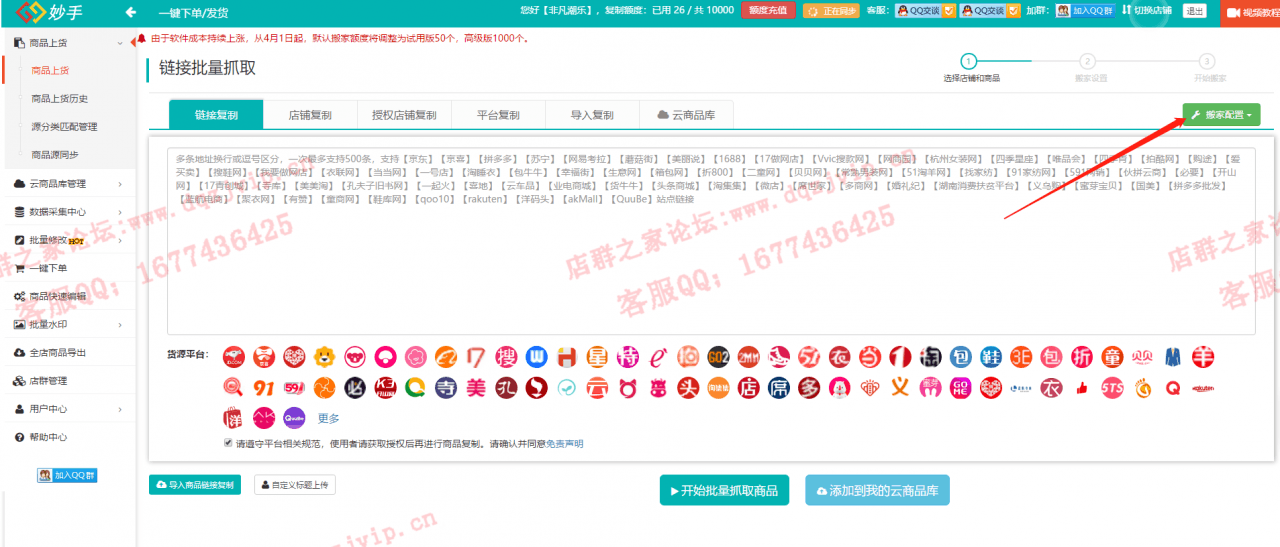Click the 17 wholesale platform icon
This screenshot has width=1280, height=547.
[477, 356]
